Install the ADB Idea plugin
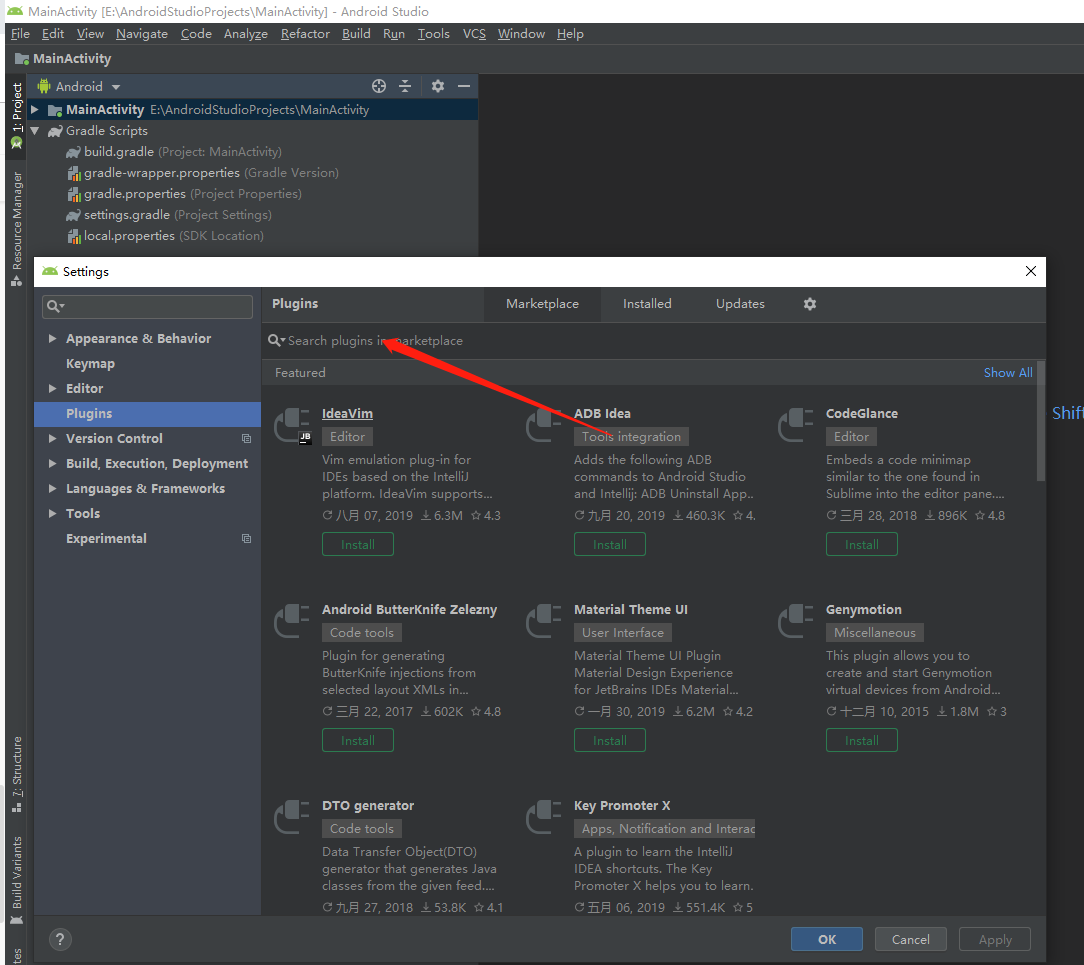1084x965 pixels. [x=609, y=545]
